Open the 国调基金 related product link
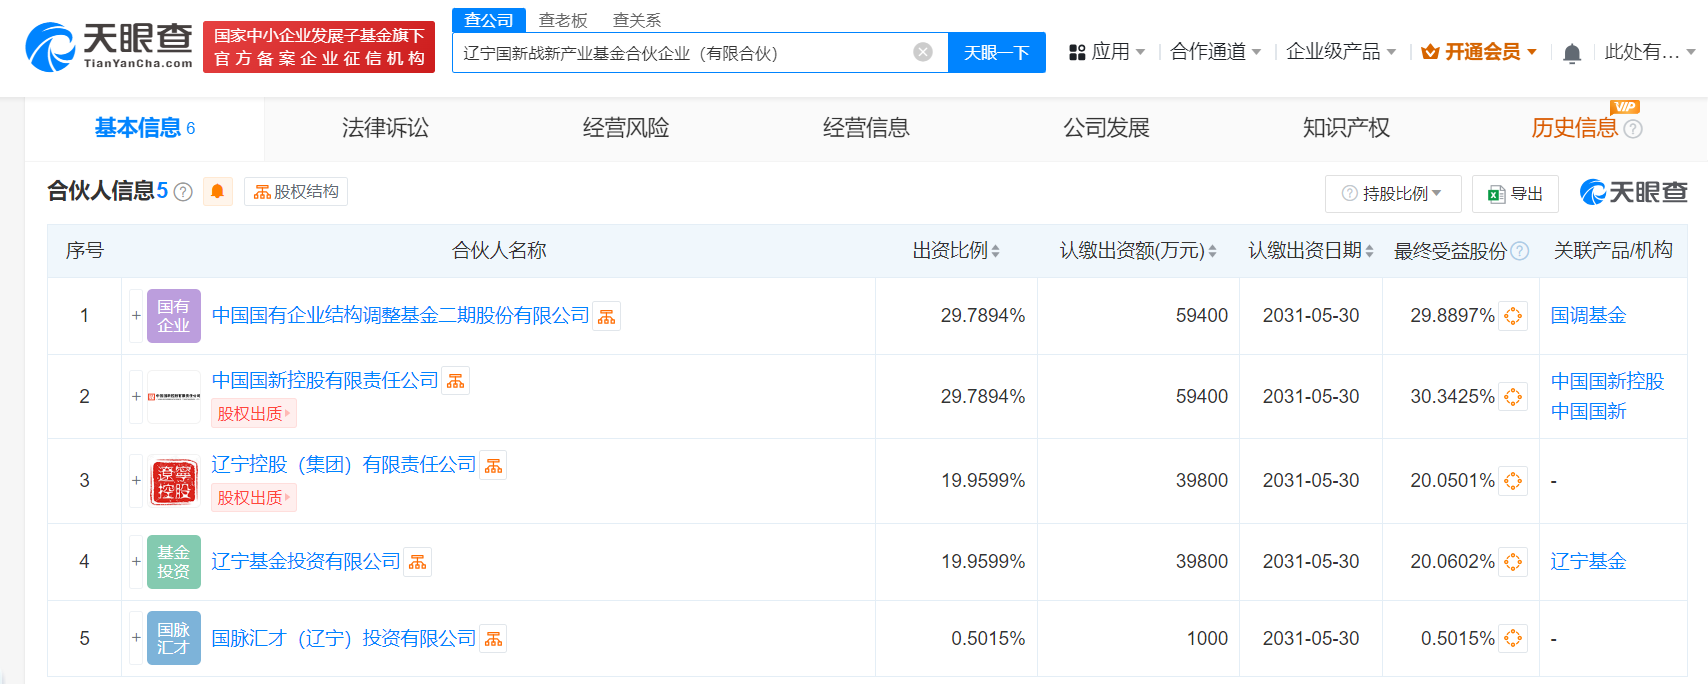 pyautogui.click(x=1588, y=316)
